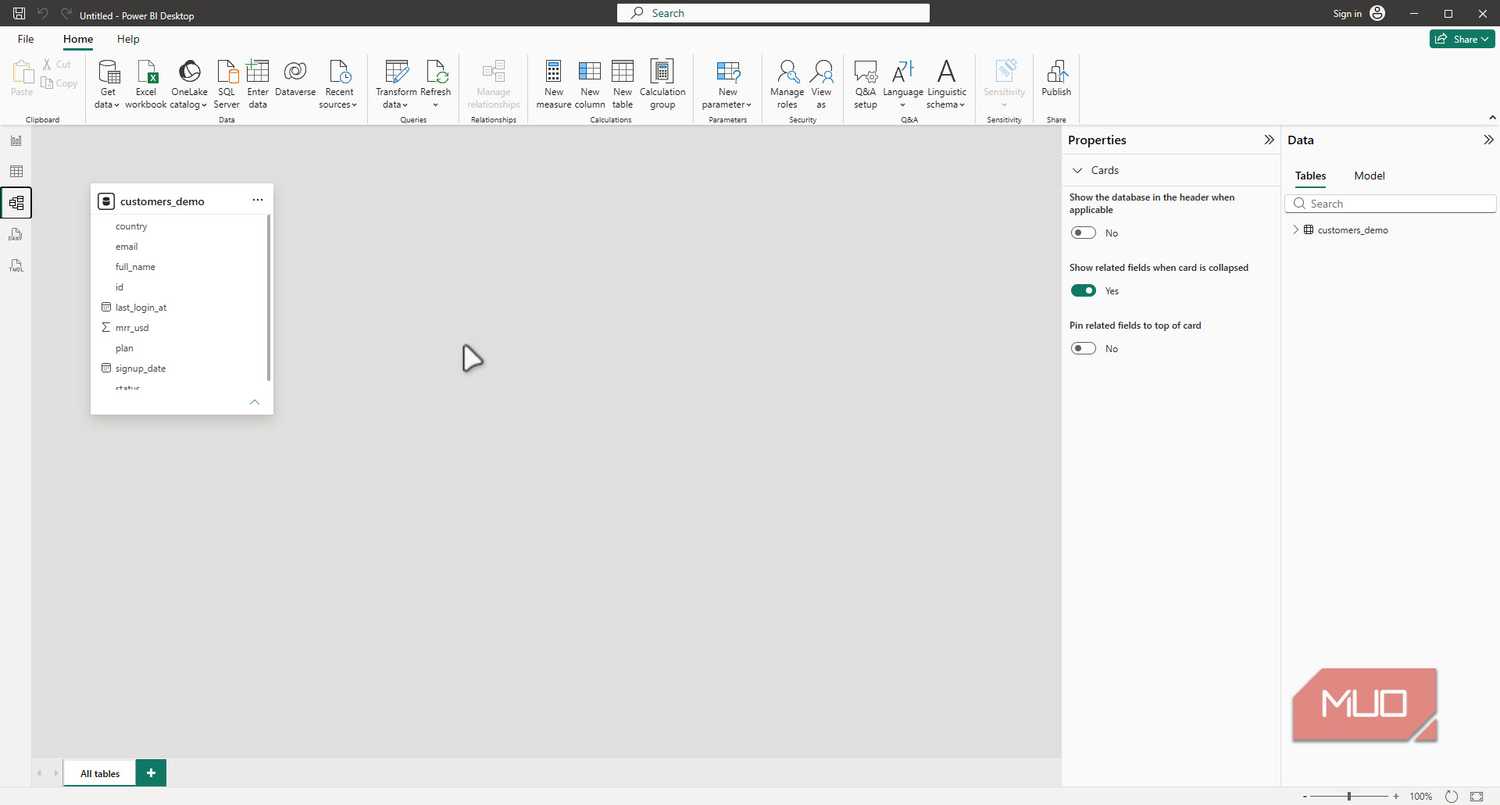Open Excel workbook import
This screenshot has width=1500, height=805.
click(146, 72)
